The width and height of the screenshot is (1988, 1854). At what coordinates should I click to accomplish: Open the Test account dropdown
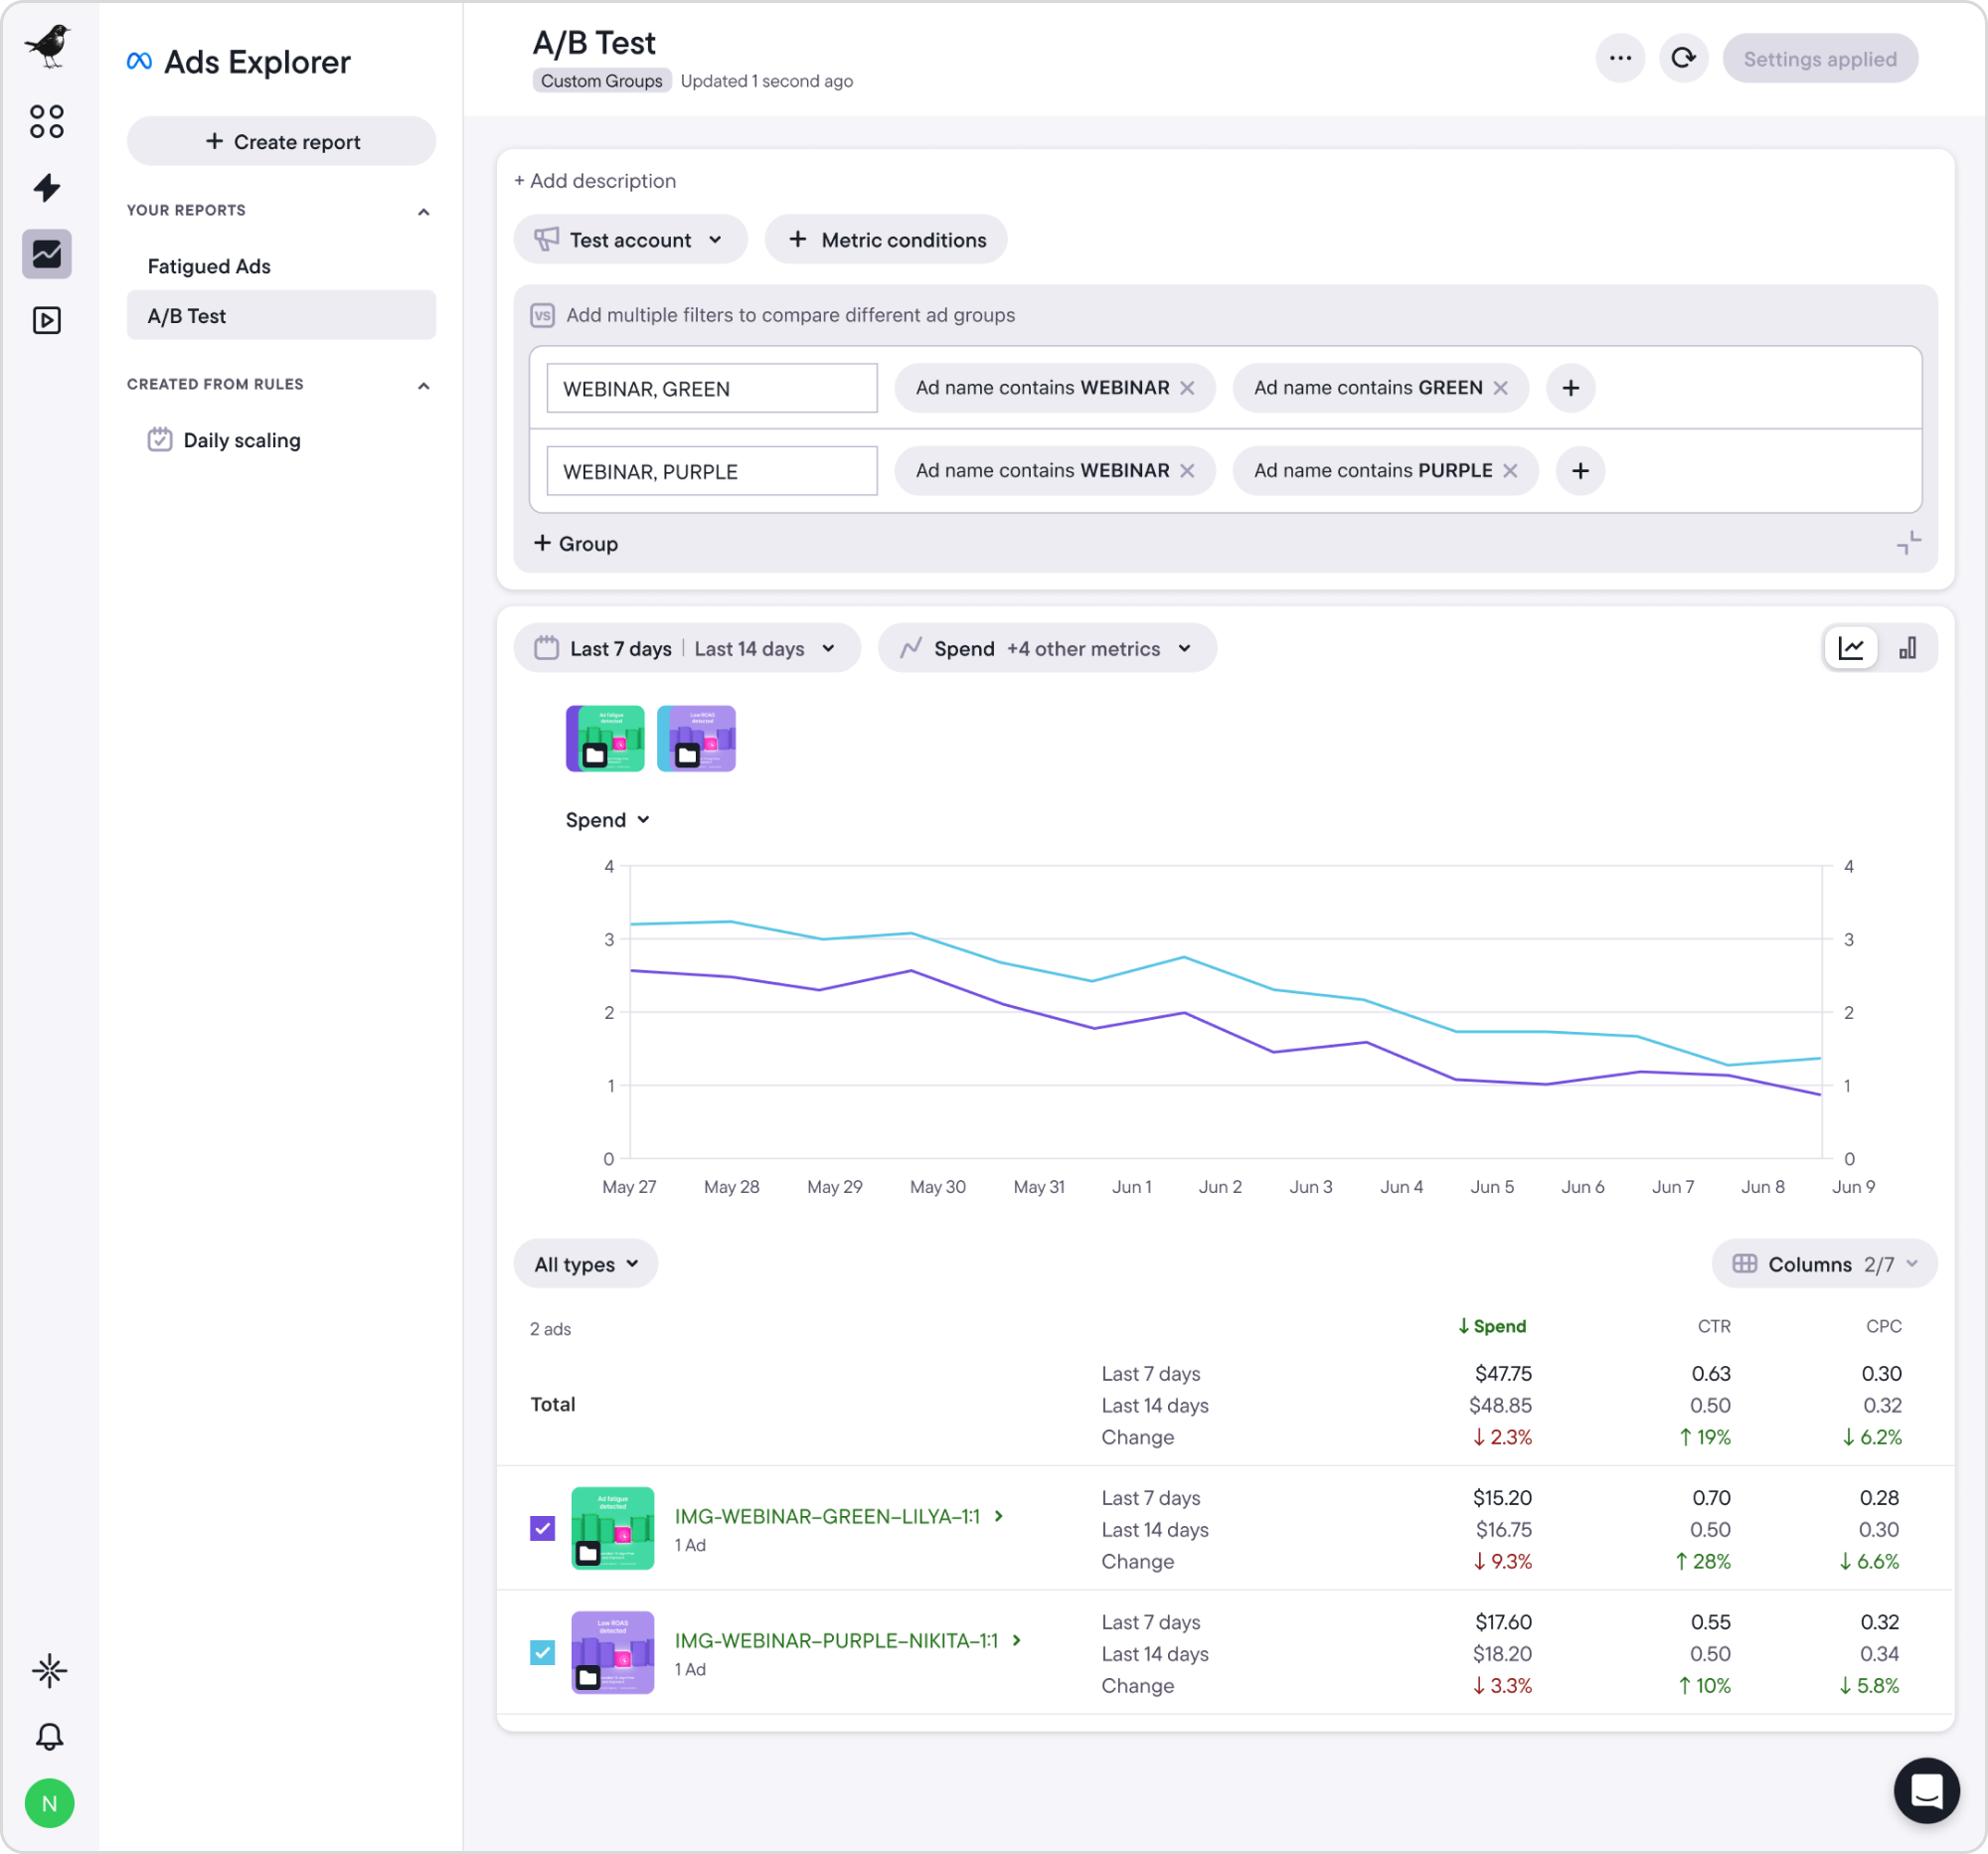[630, 240]
